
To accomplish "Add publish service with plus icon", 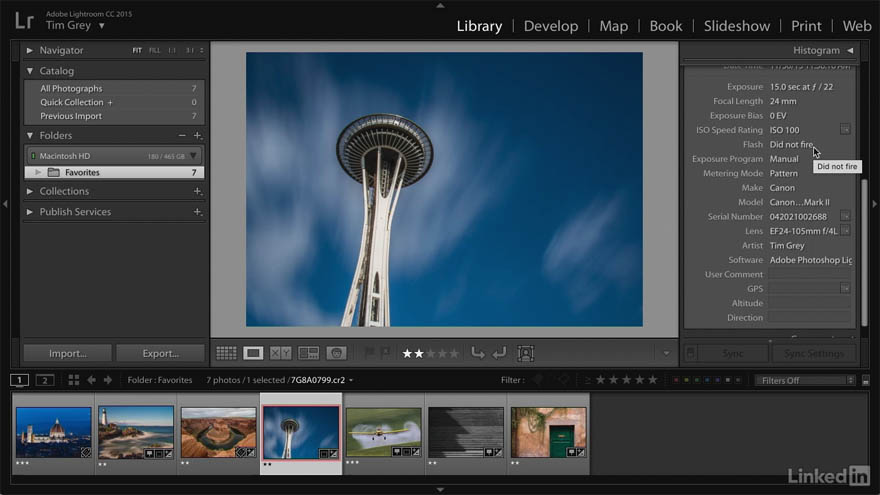I will [197, 212].
